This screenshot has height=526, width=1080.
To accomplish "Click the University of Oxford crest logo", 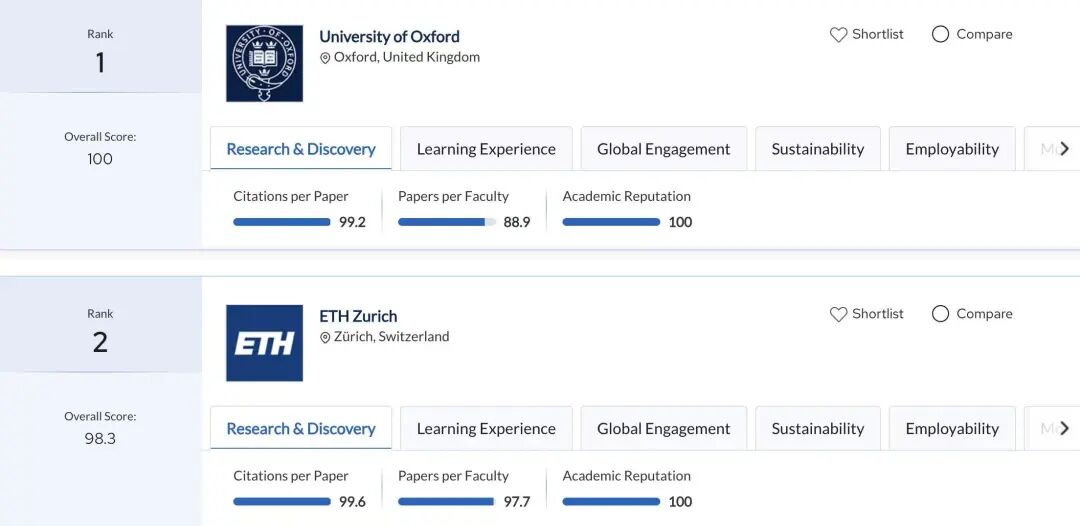I will [x=264, y=63].
